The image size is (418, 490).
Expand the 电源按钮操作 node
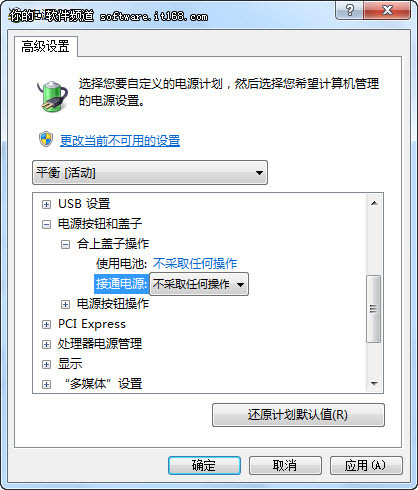coord(65,304)
